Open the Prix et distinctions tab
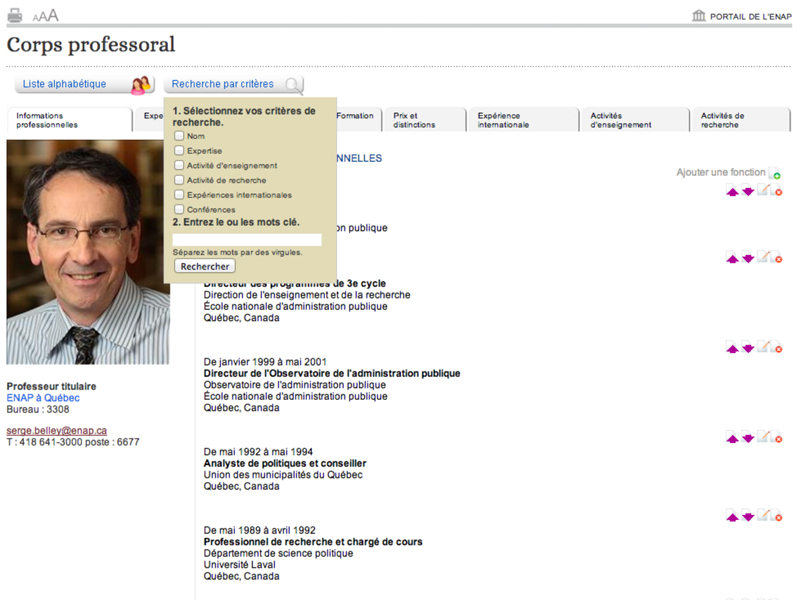This screenshot has height=600, width=800. (x=426, y=120)
